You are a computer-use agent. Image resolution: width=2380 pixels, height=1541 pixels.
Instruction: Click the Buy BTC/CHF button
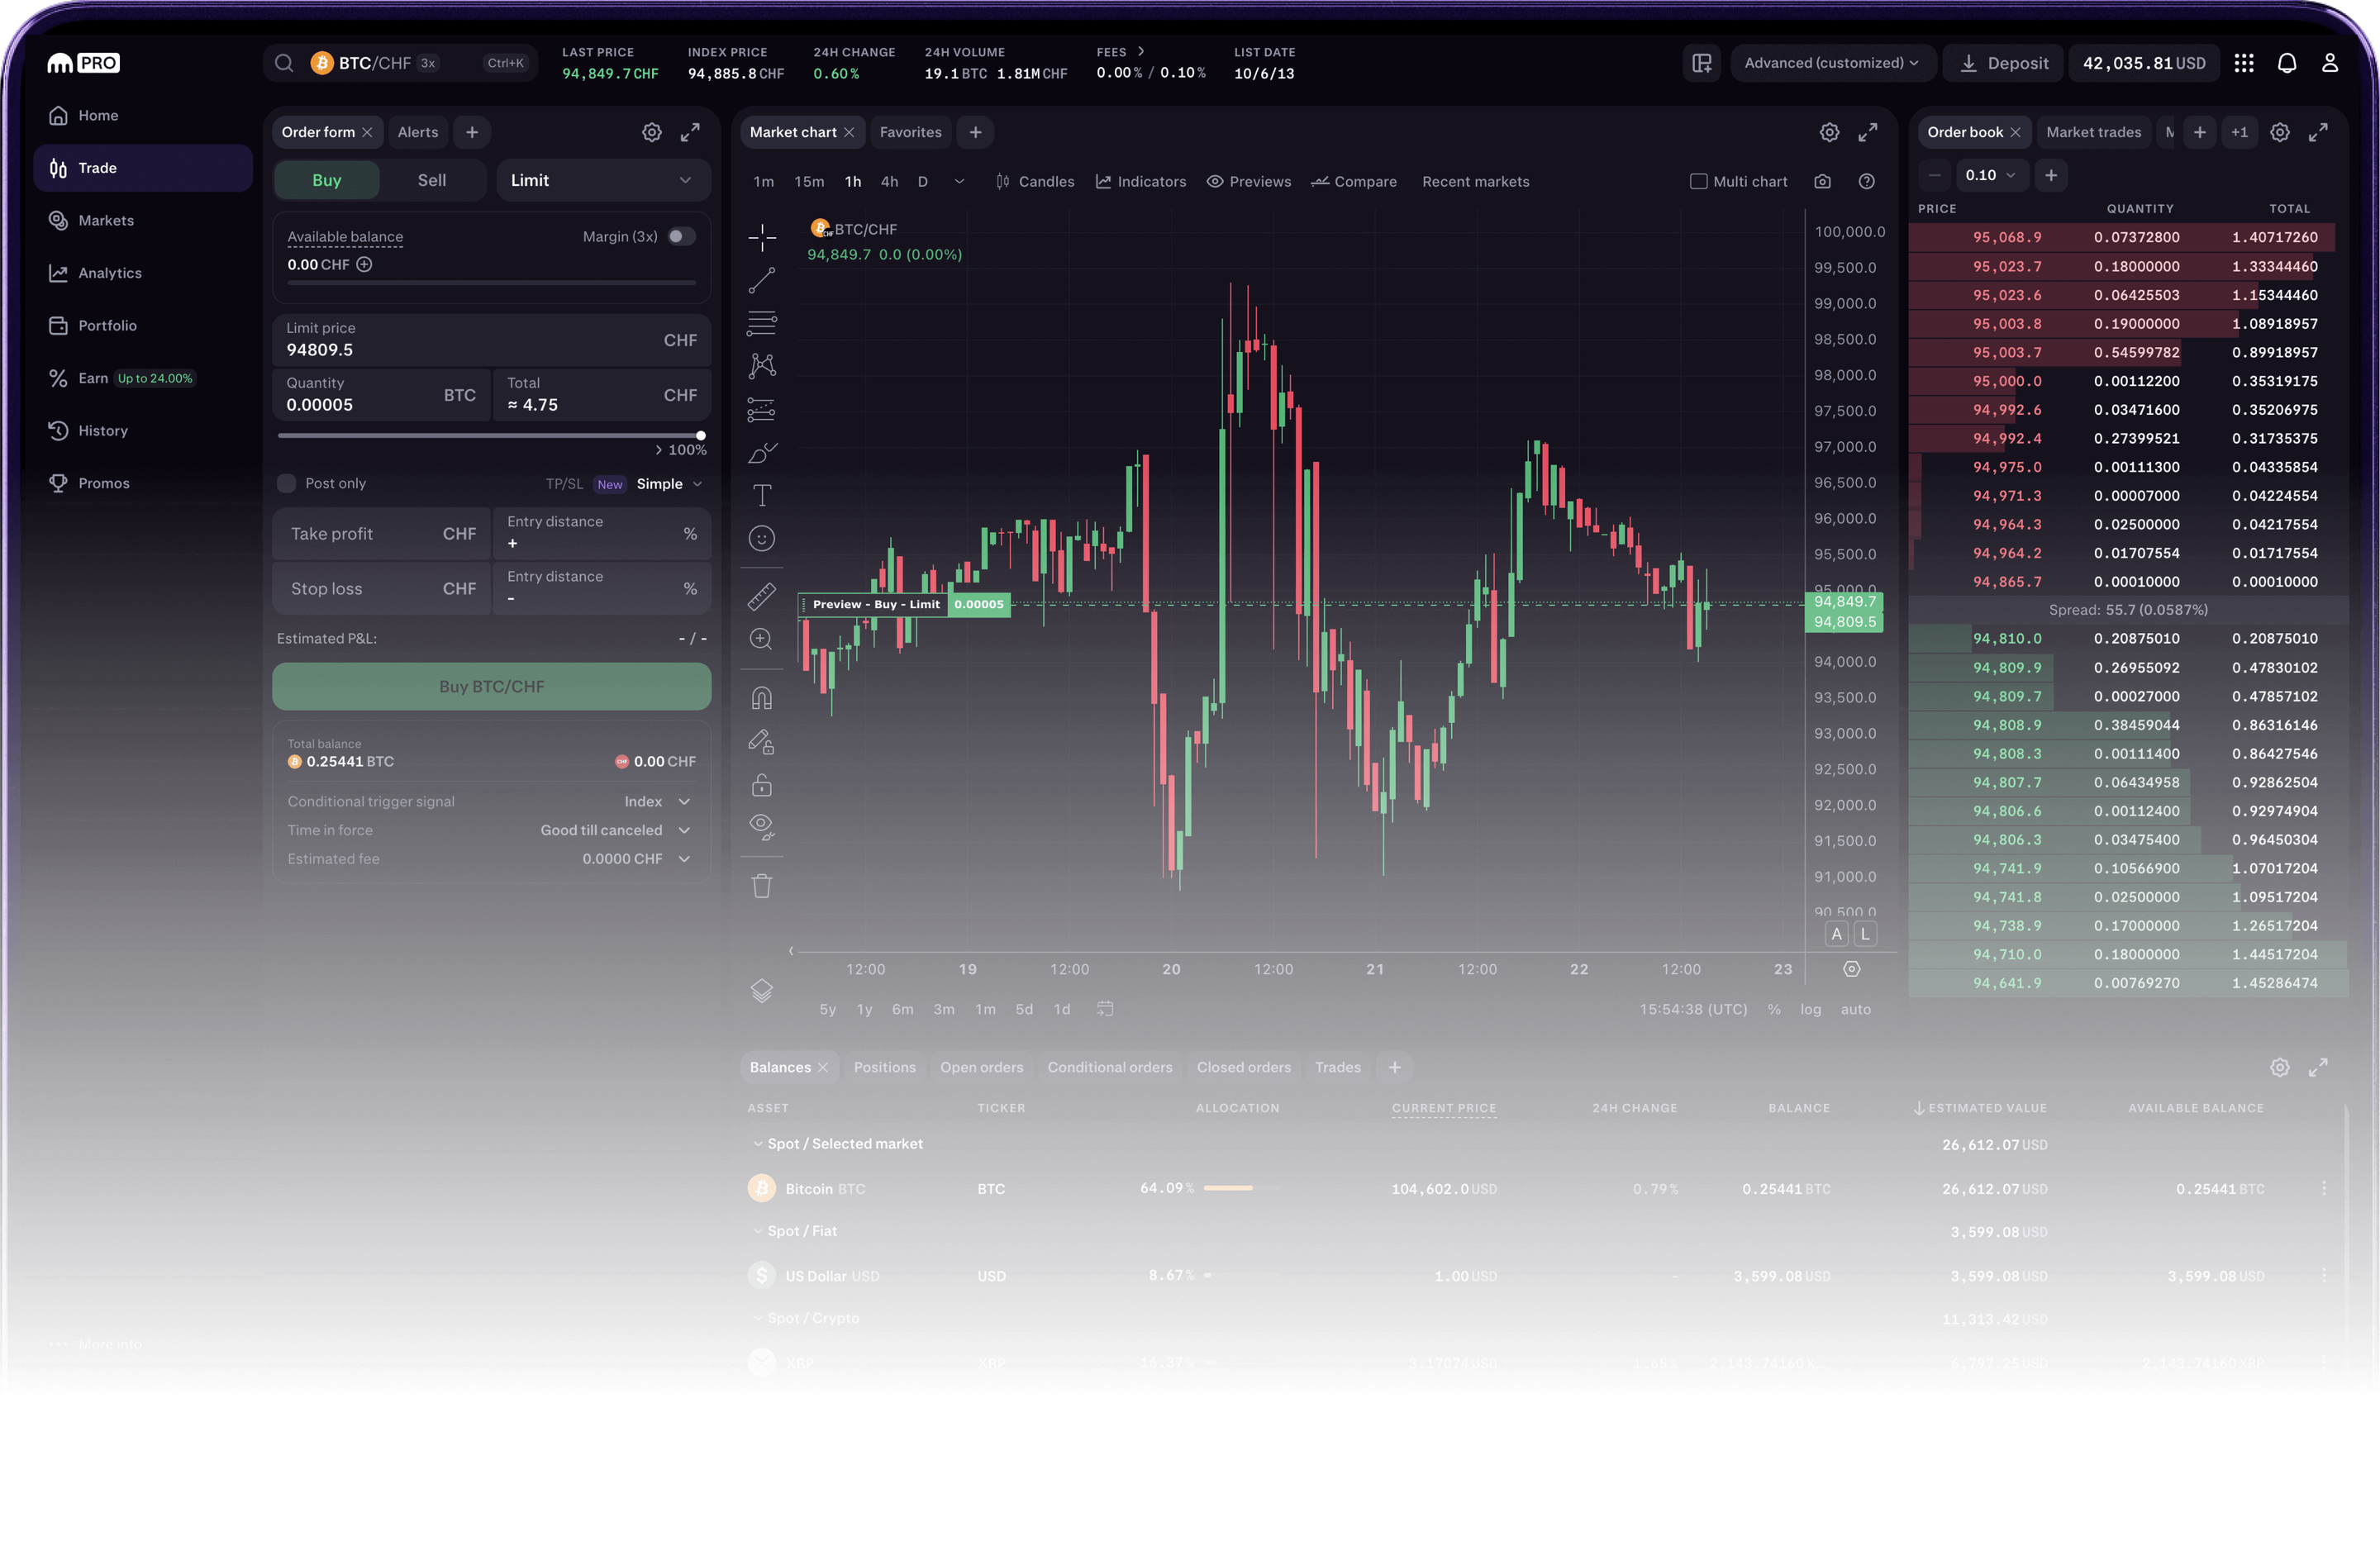(x=491, y=686)
